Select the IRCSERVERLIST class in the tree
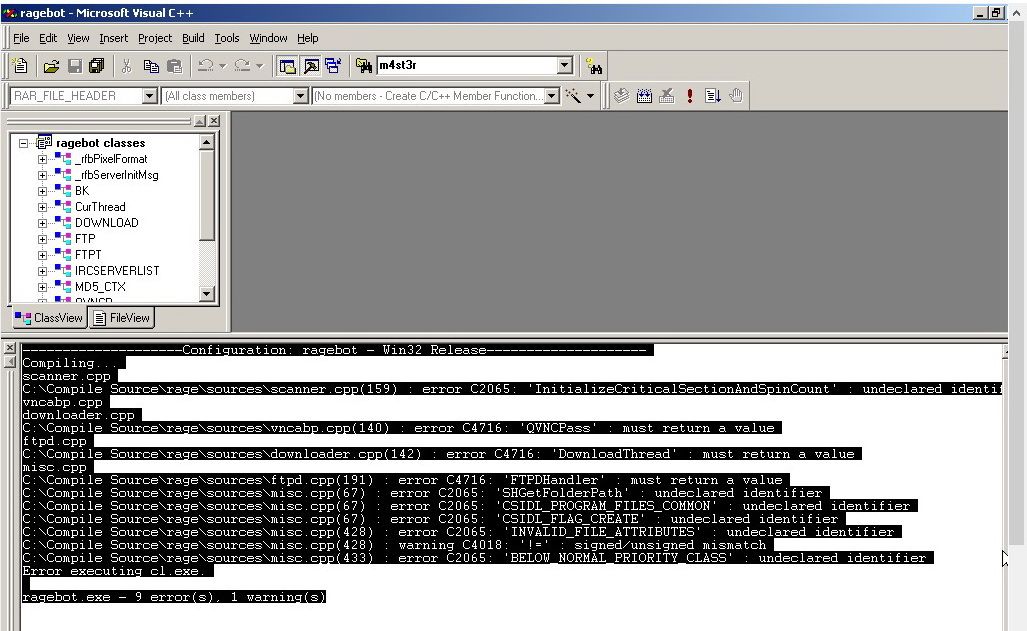The width and height of the screenshot is (1027, 631). pos(117,271)
